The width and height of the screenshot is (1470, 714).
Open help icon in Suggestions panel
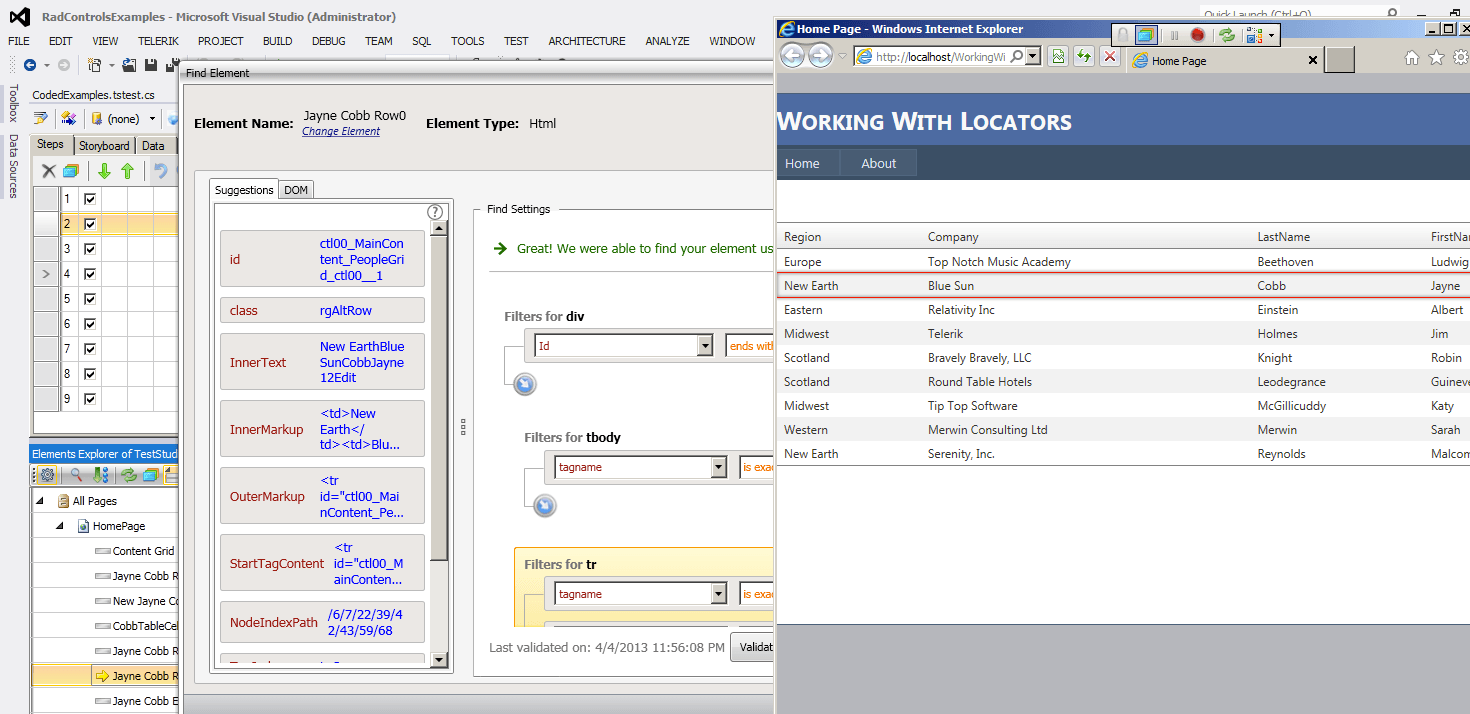click(435, 212)
